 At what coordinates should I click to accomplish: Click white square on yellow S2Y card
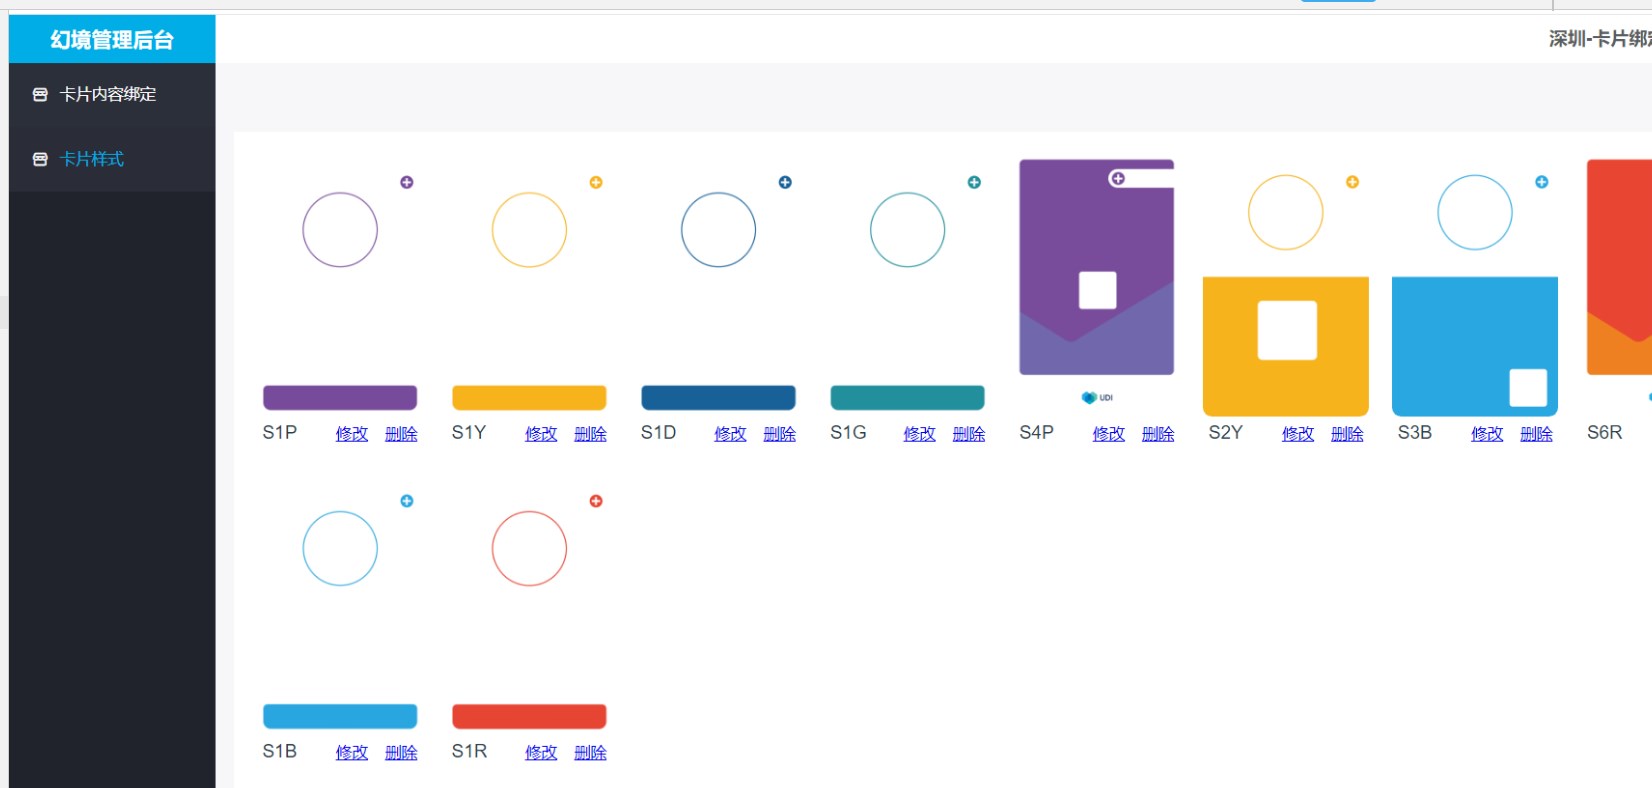[x=1287, y=330]
